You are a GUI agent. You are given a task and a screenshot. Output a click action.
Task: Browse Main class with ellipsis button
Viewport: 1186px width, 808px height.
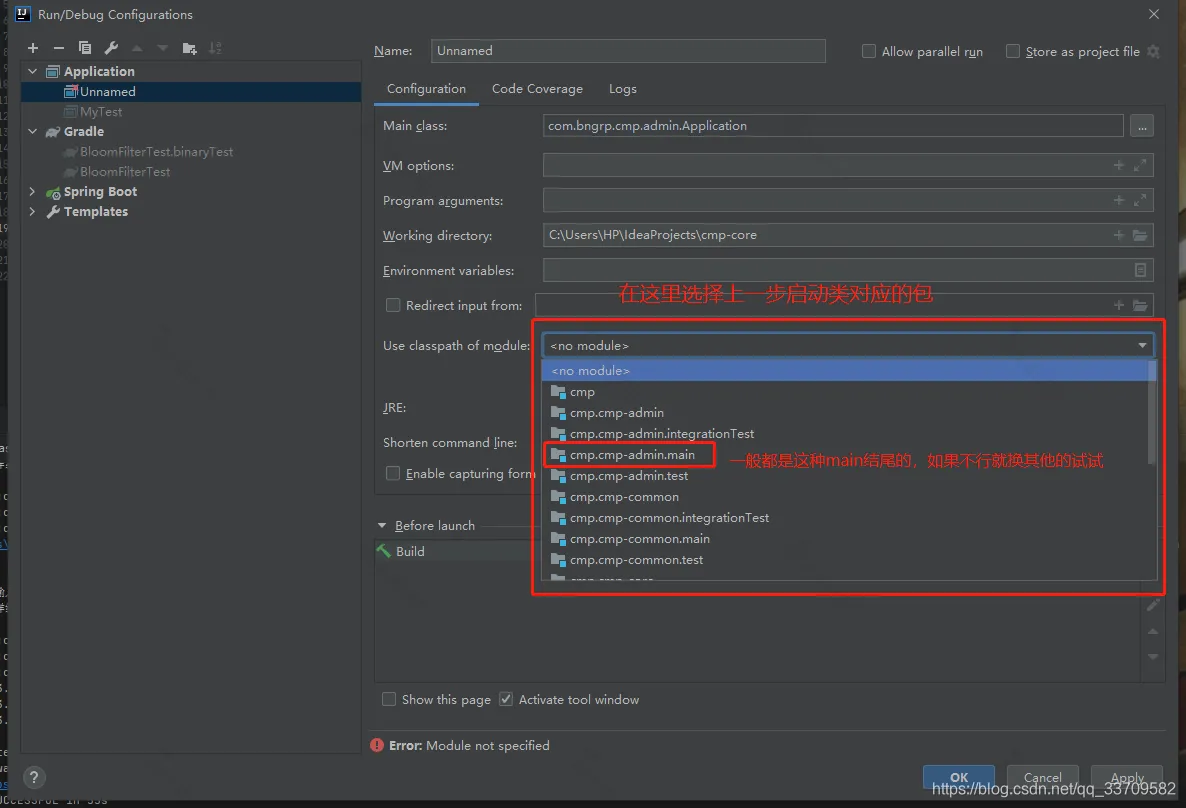[x=1141, y=126]
